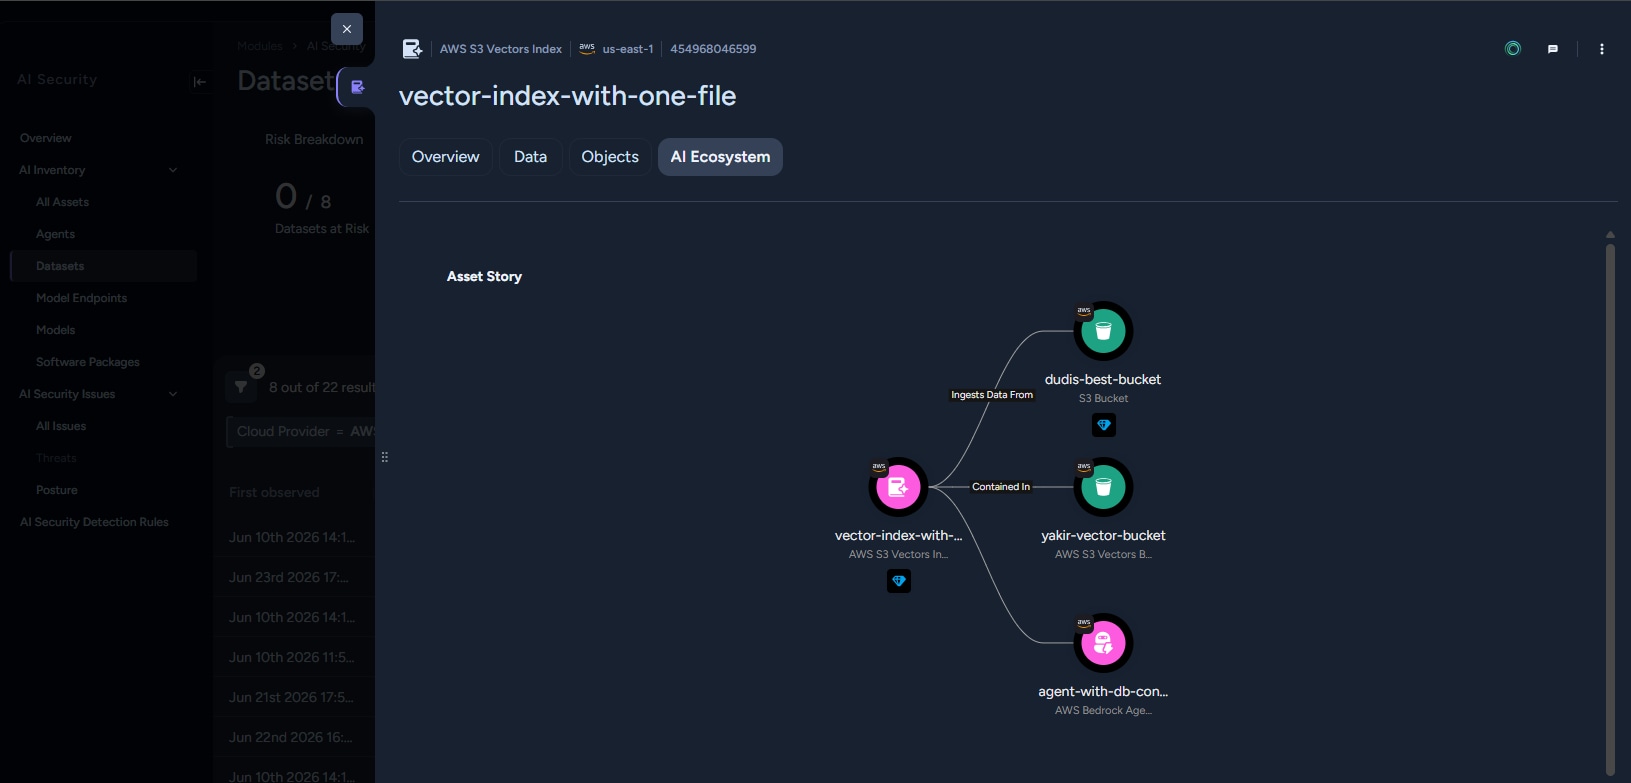Click the Jun 22nd 2026 table row
Viewport: 1631px width, 783px height.
point(294,737)
